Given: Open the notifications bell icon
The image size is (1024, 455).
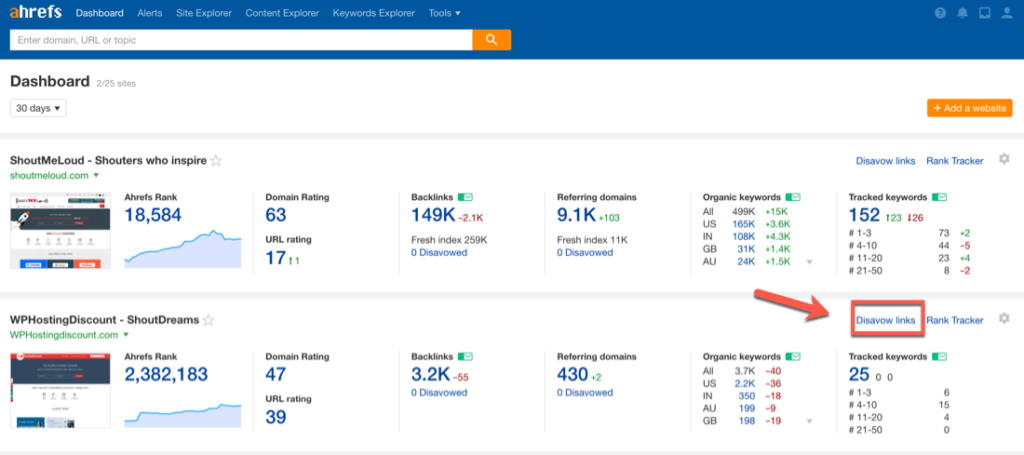Looking at the screenshot, I should point(963,13).
